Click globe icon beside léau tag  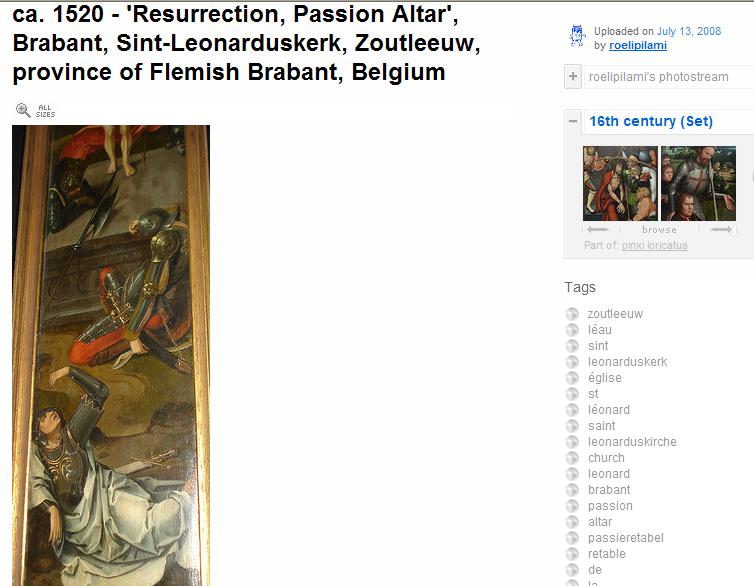tap(572, 330)
